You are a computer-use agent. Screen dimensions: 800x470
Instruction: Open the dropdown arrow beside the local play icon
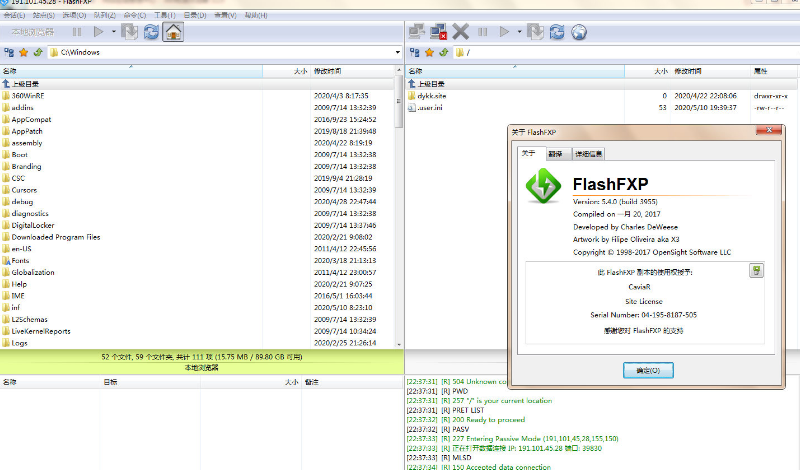[113, 32]
